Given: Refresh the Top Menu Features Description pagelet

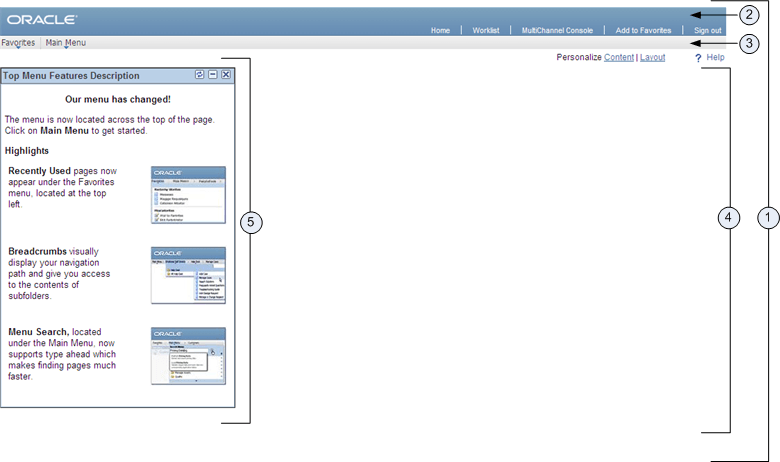Looking at the screenshot, I should click(x=199, y=75).
